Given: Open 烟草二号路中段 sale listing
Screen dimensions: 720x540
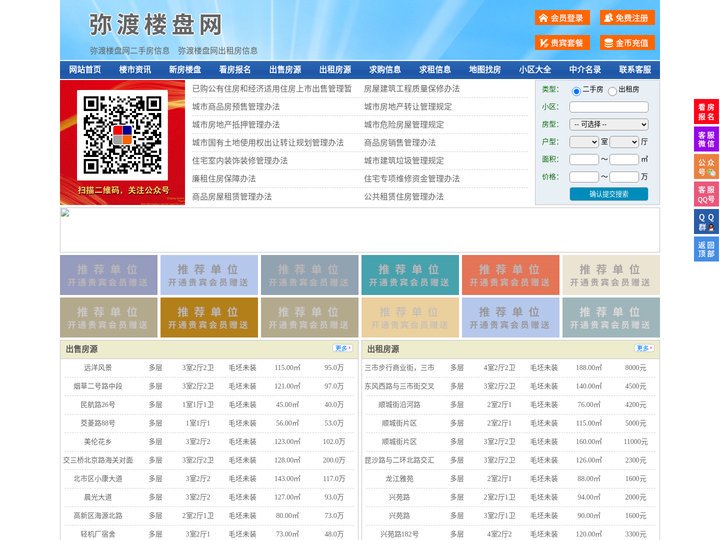Looking at the screenshot, I should coord(98,386).
